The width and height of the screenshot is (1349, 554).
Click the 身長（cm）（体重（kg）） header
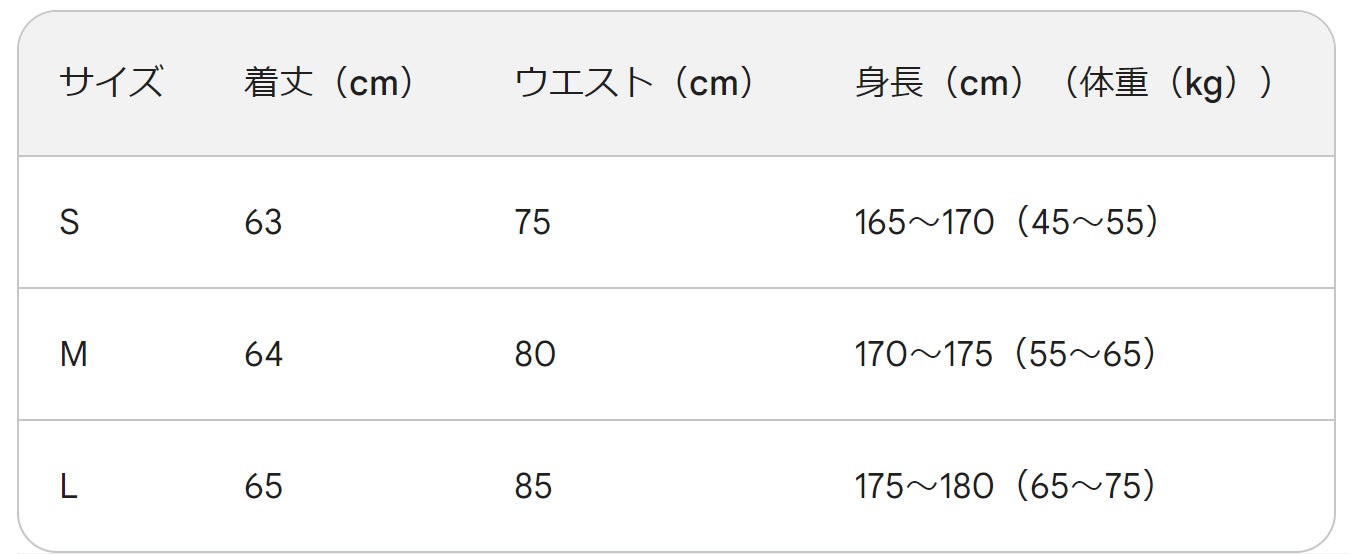(x=1065, y=83)
